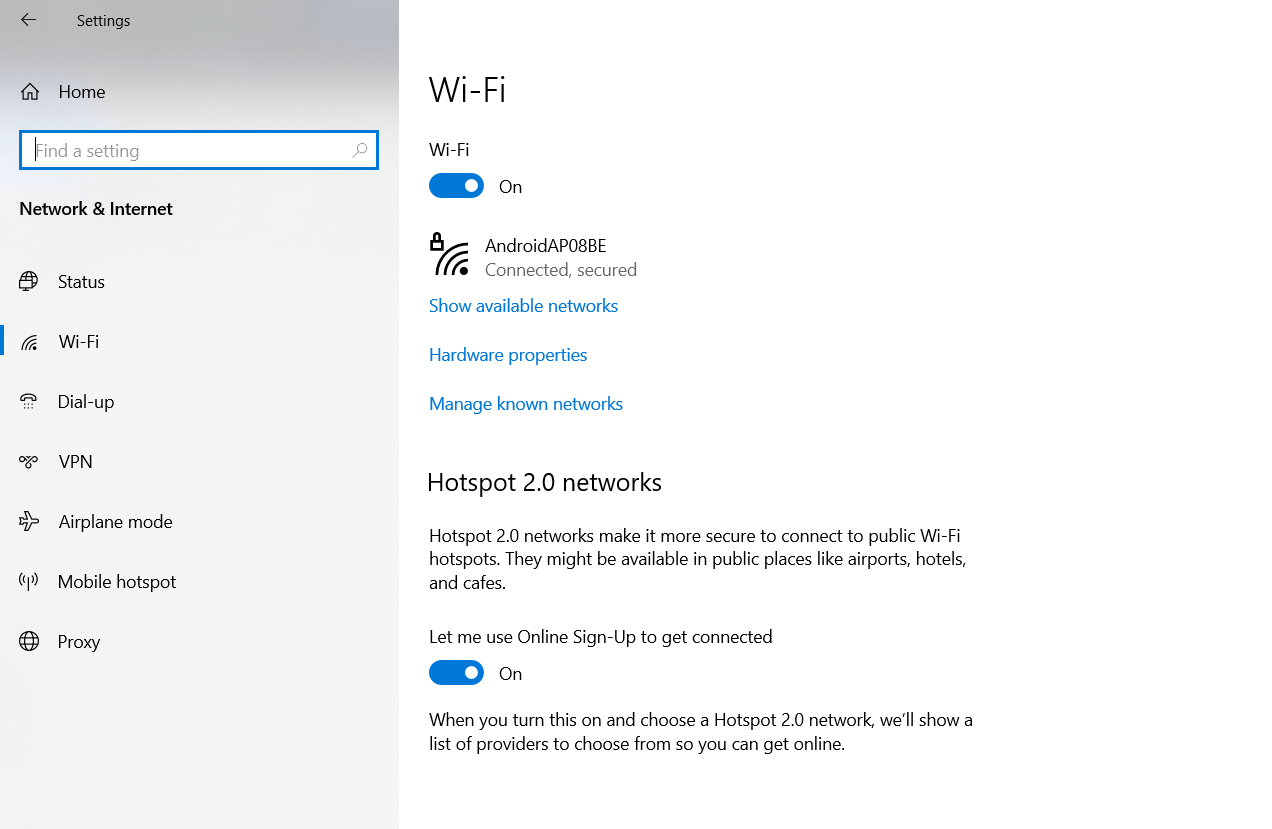Disable Online Sign-Up for Hotspot 2.0
1272x829 pixels.
tap(456, 672)
